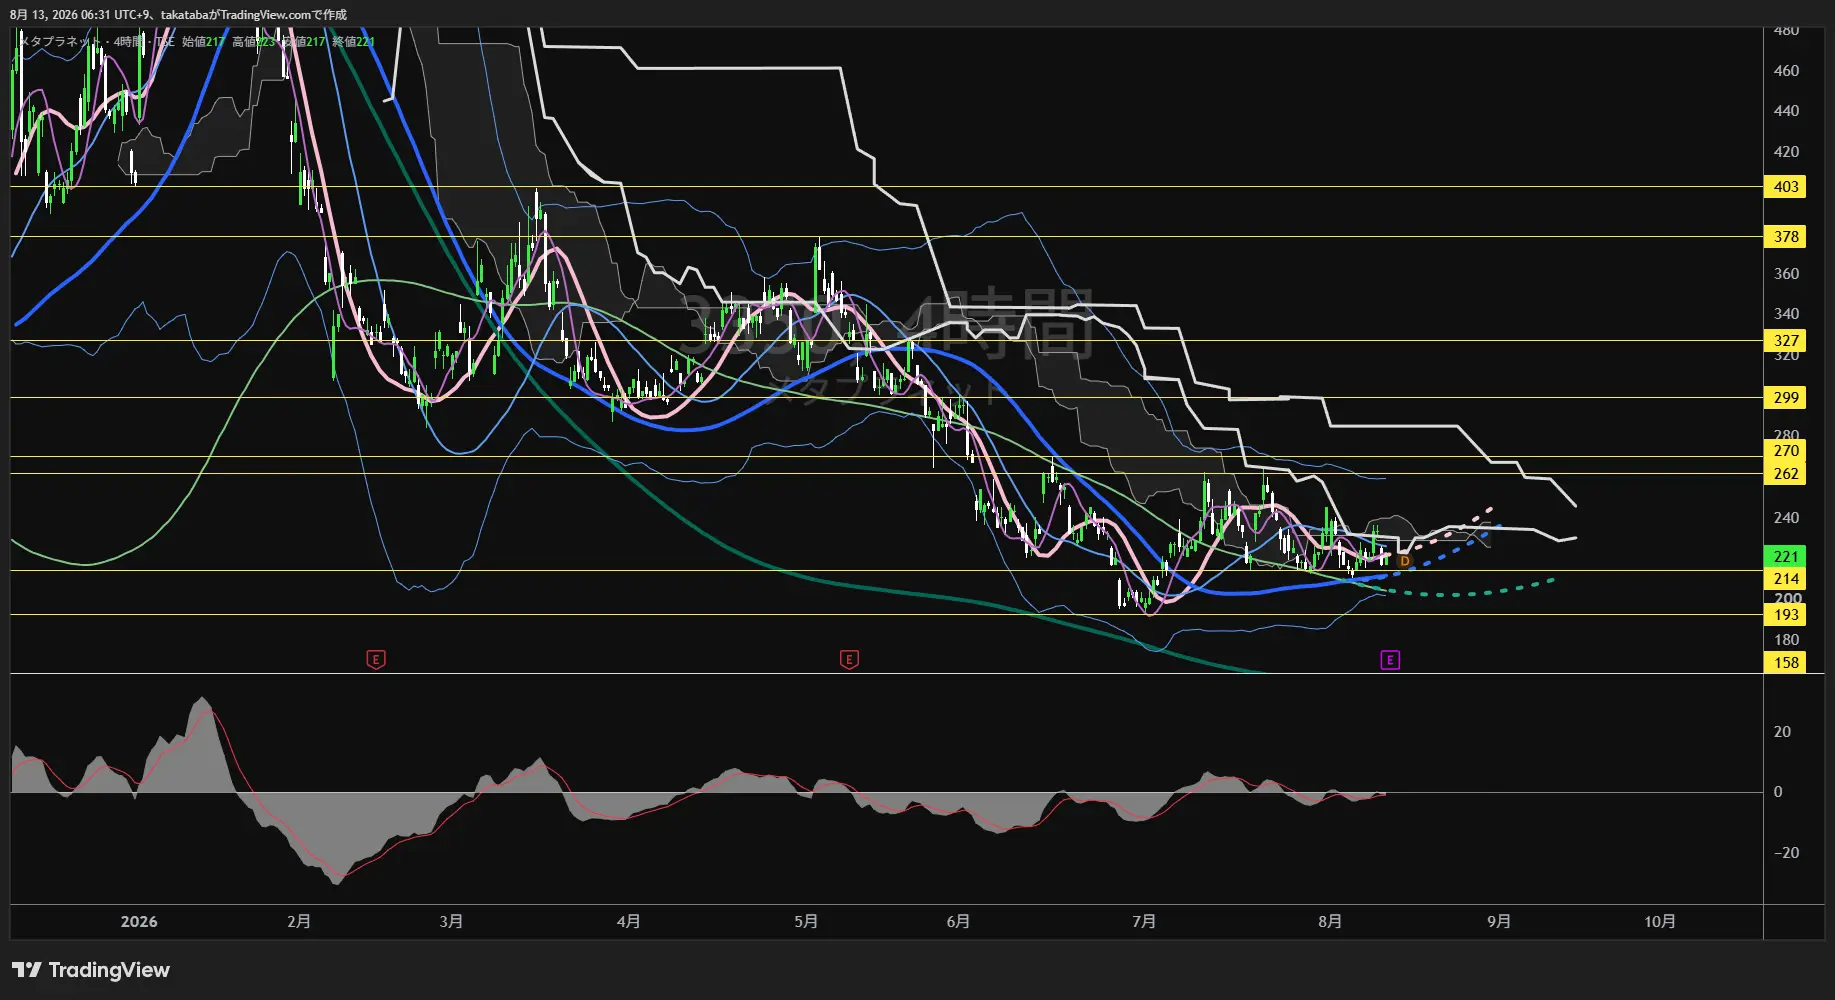The height and width of the screenshot is (1000, 1835).
Task: Click the TradingView logo at bottom
Action: pos(91,970)
